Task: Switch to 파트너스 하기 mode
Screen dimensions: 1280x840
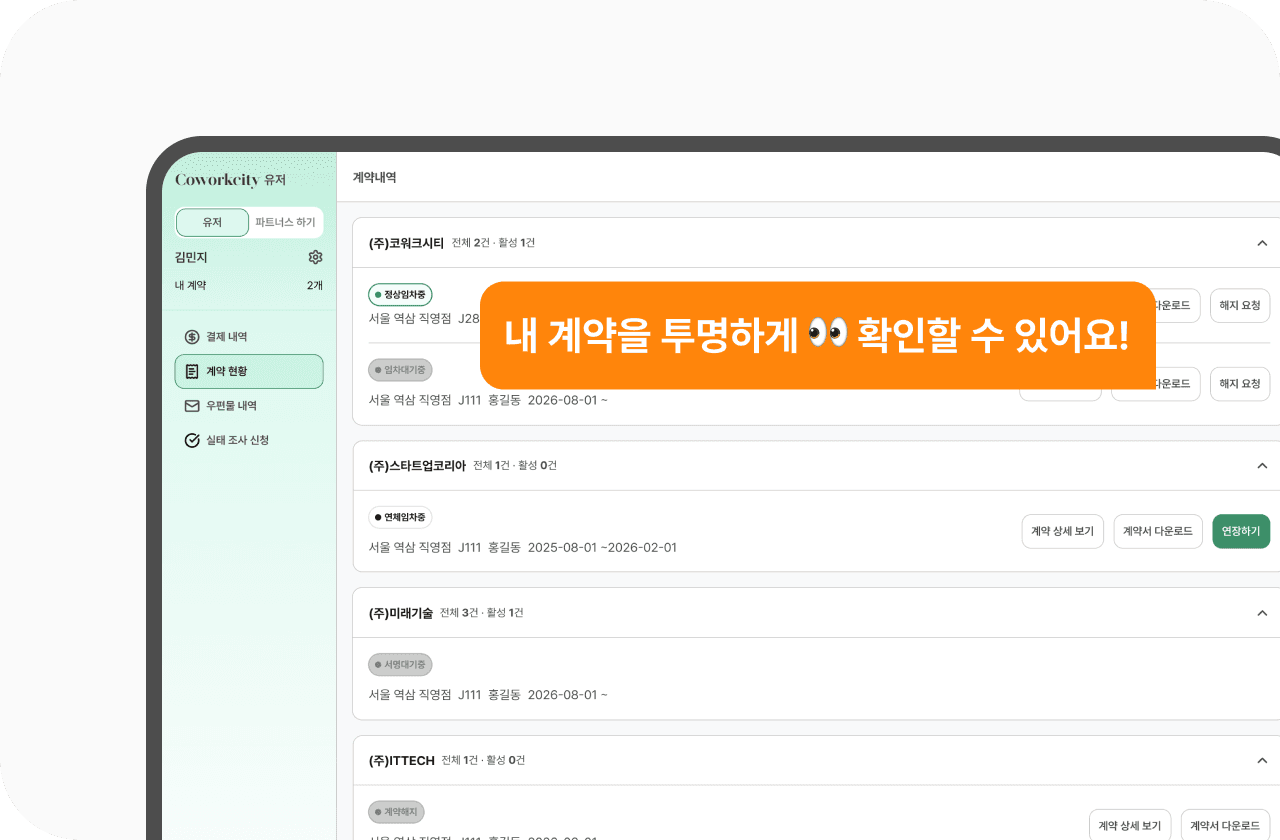Action: point(285,223)
